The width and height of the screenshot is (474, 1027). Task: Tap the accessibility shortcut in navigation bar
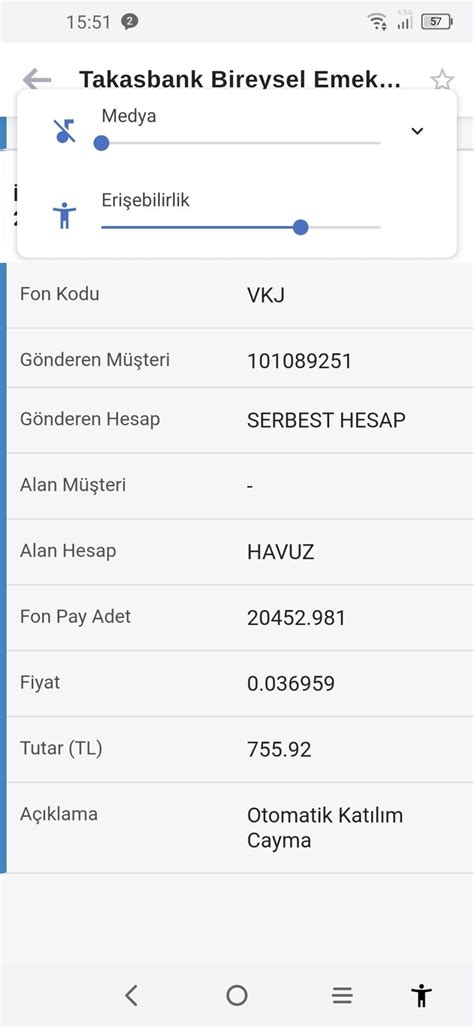pyautogui.click(x=422, y=995)
